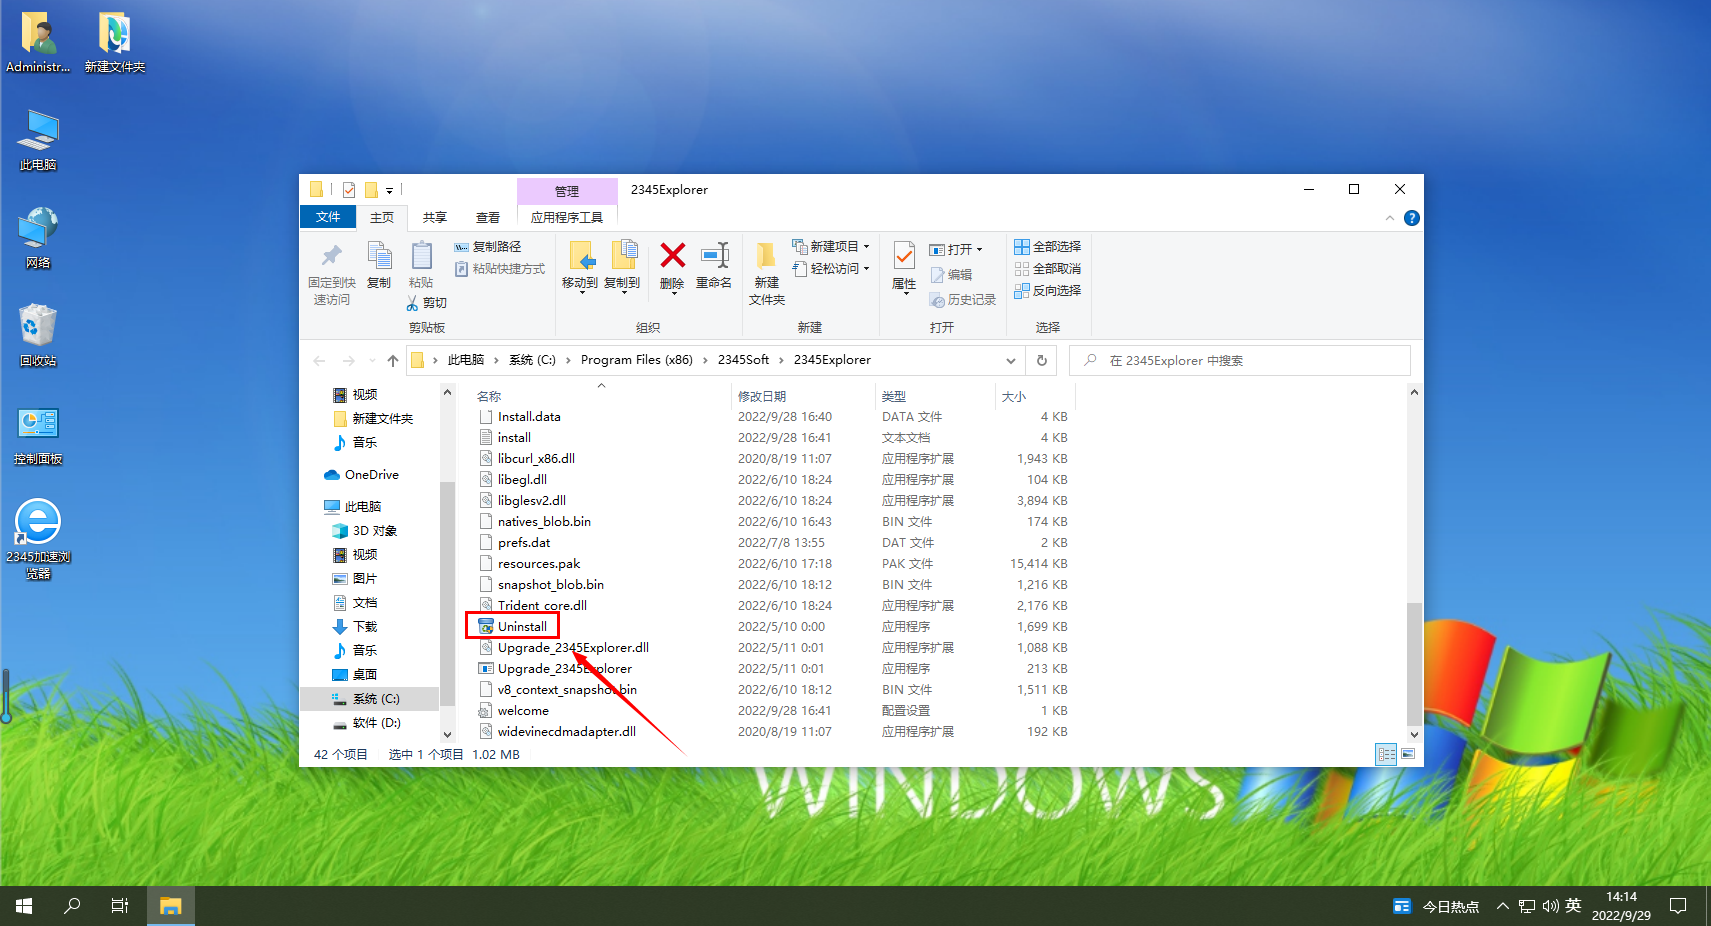Open the Windows Start button
This screenshot has width=1711, height=926.
(x=24, y=906)
